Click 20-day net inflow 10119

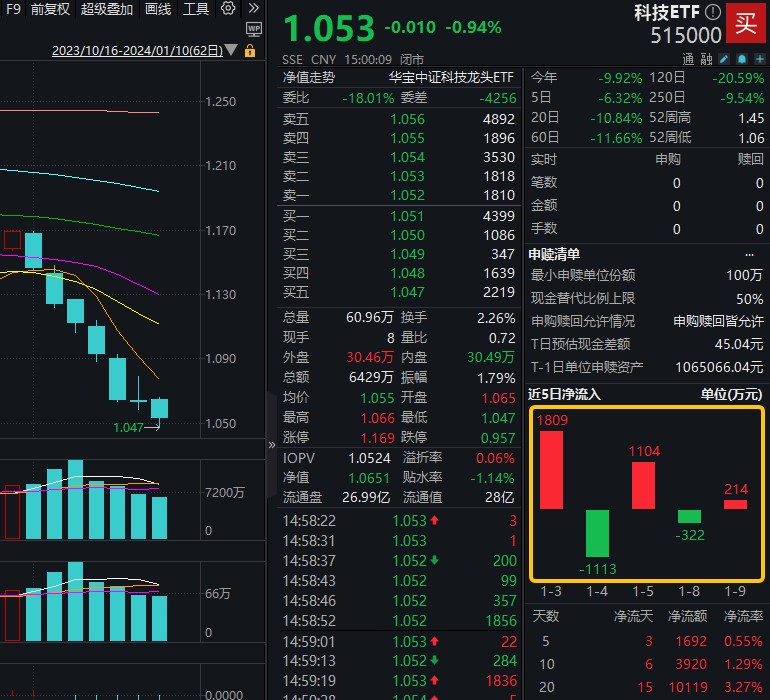[x=688, y=687]
